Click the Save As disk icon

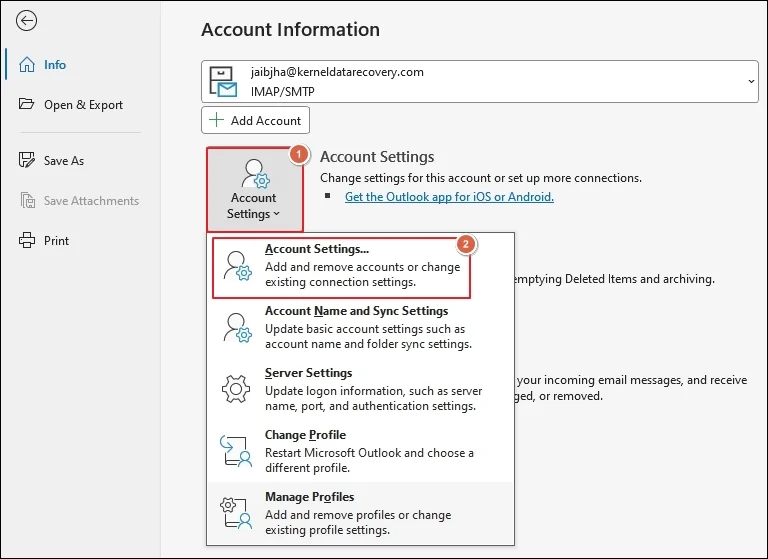click(27, 160)
